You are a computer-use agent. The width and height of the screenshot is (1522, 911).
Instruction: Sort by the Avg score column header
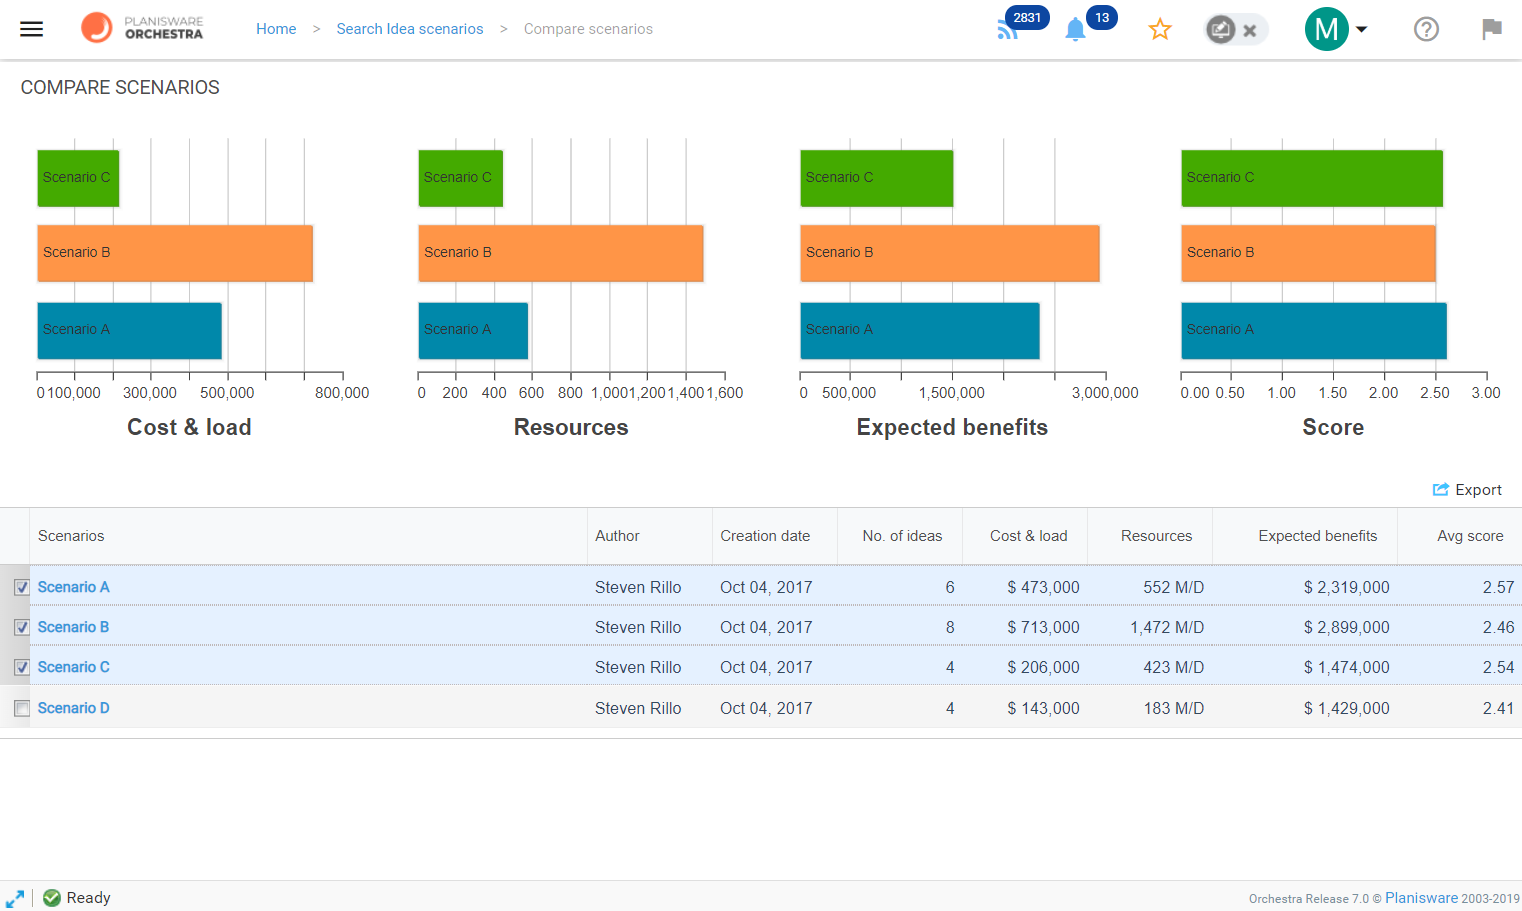tap(1470, 536)
